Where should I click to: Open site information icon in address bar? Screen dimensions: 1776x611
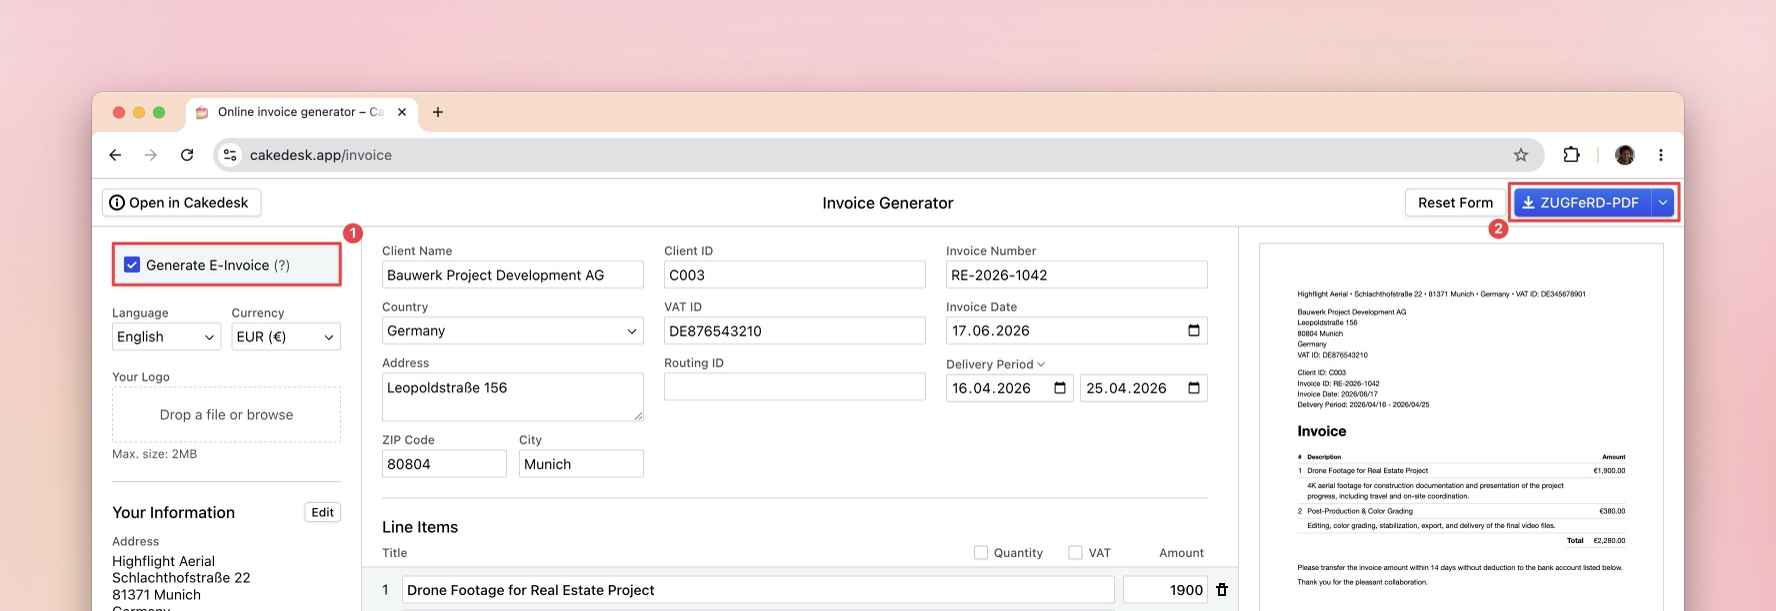(230, 155)
